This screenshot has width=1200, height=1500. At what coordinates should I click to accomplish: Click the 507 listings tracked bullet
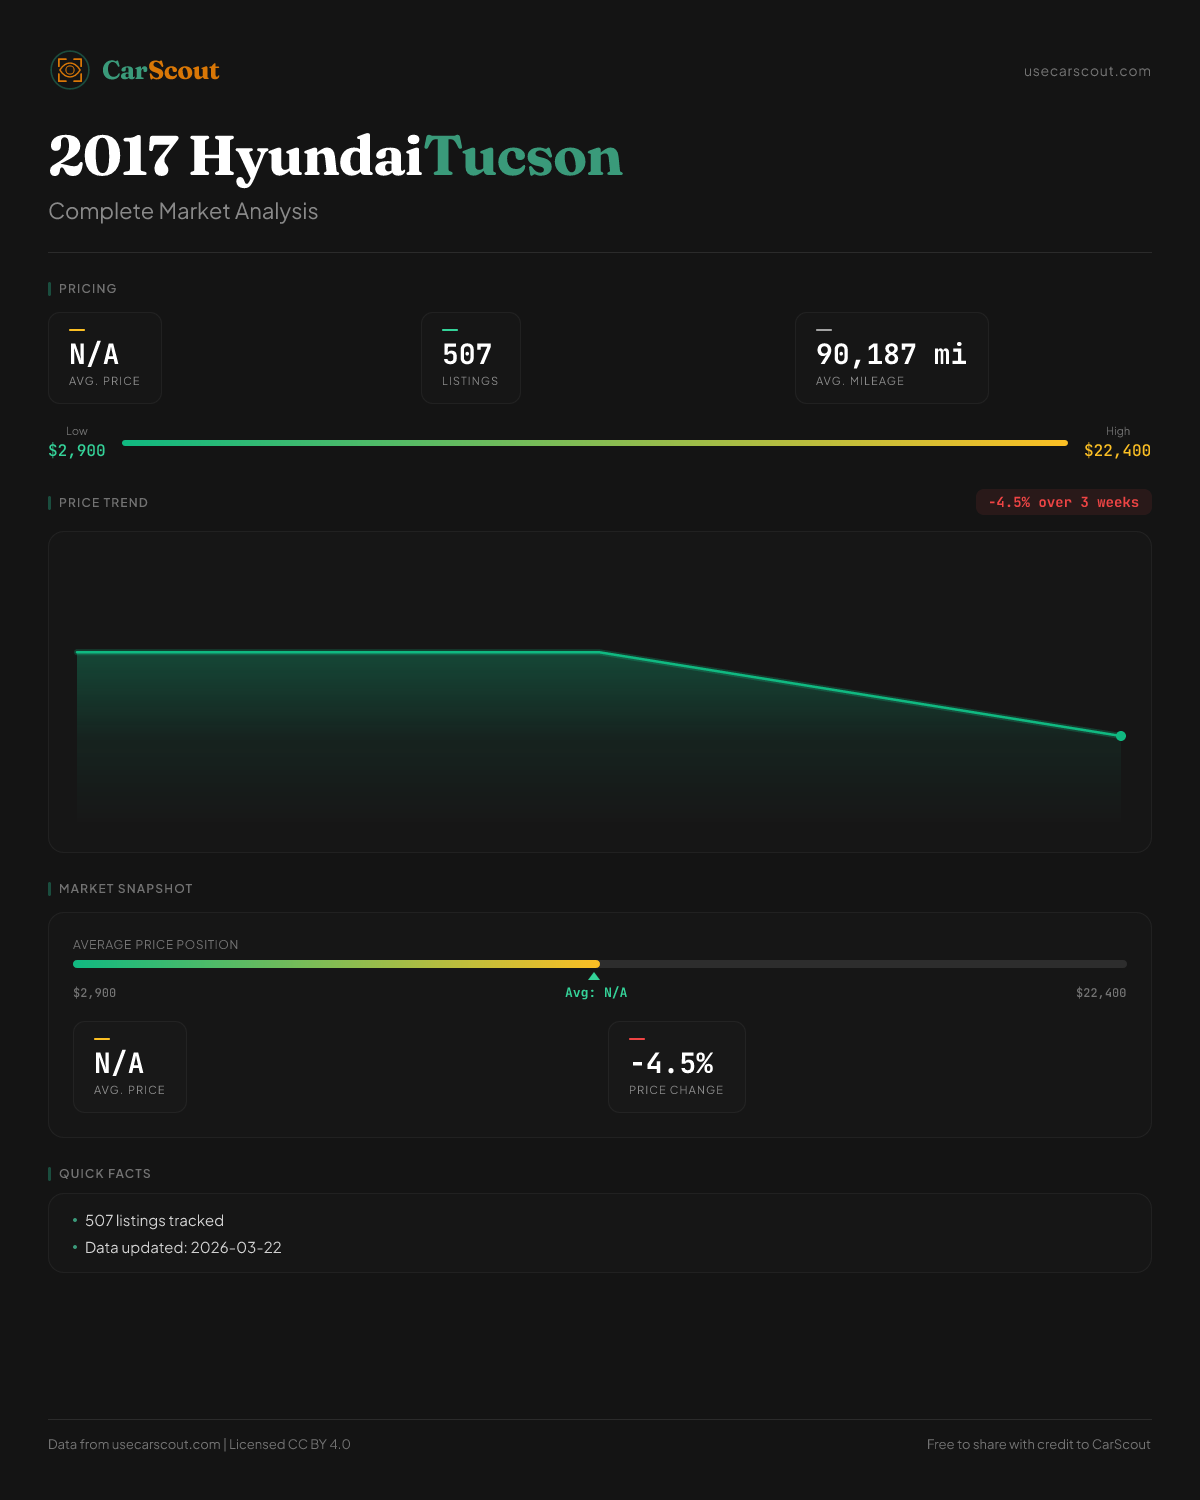[x=154, y=1221]
